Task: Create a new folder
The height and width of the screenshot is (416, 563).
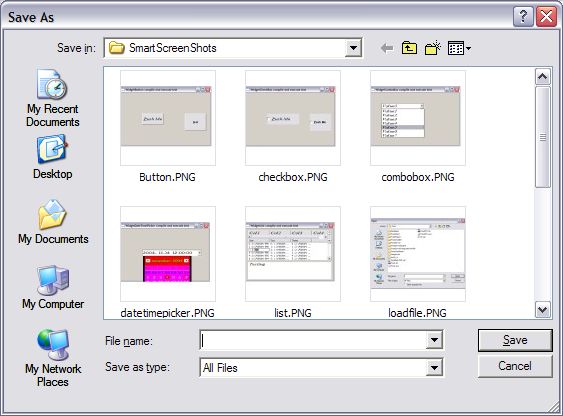Action: [433, 48]
